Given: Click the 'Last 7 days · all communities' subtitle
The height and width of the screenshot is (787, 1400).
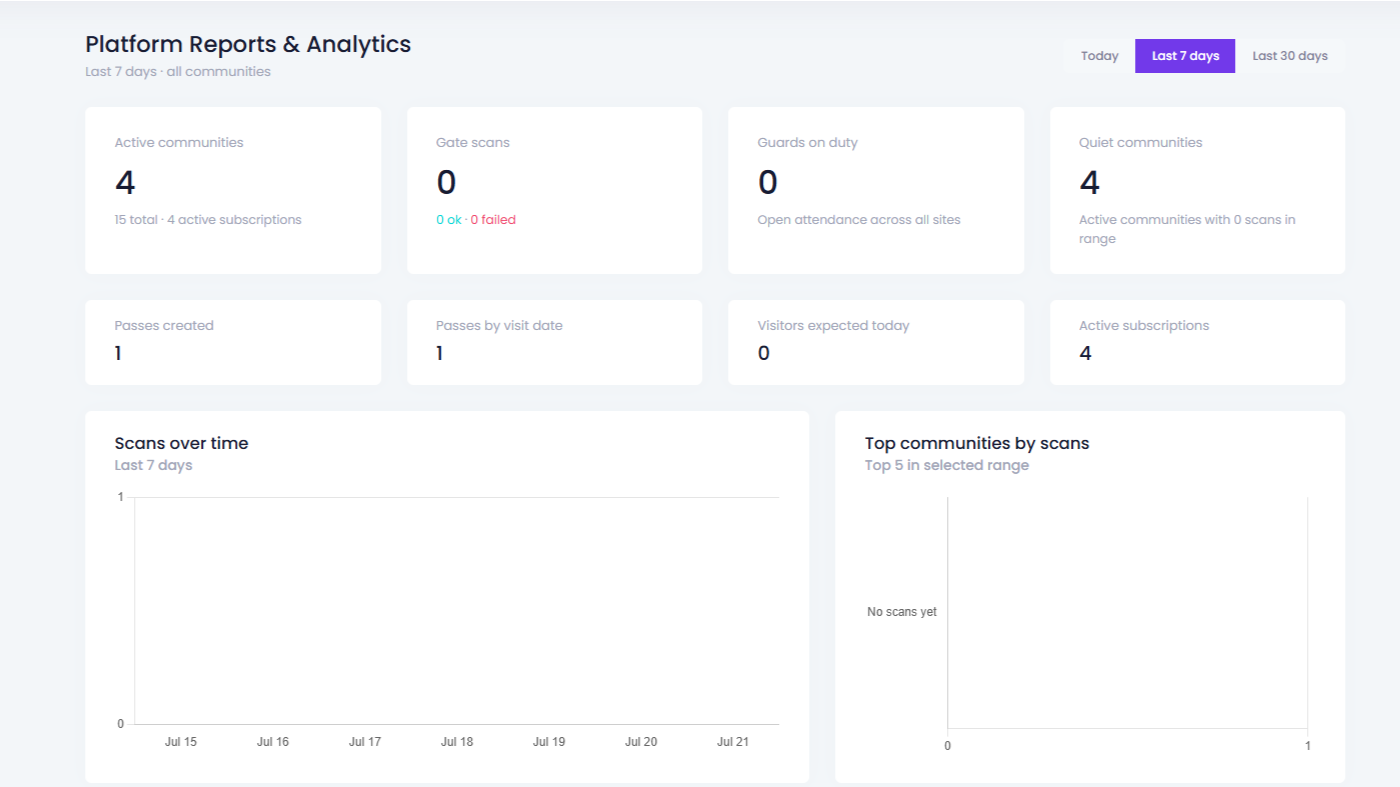Looking at the screenshot, I should (x=178, y=72).
